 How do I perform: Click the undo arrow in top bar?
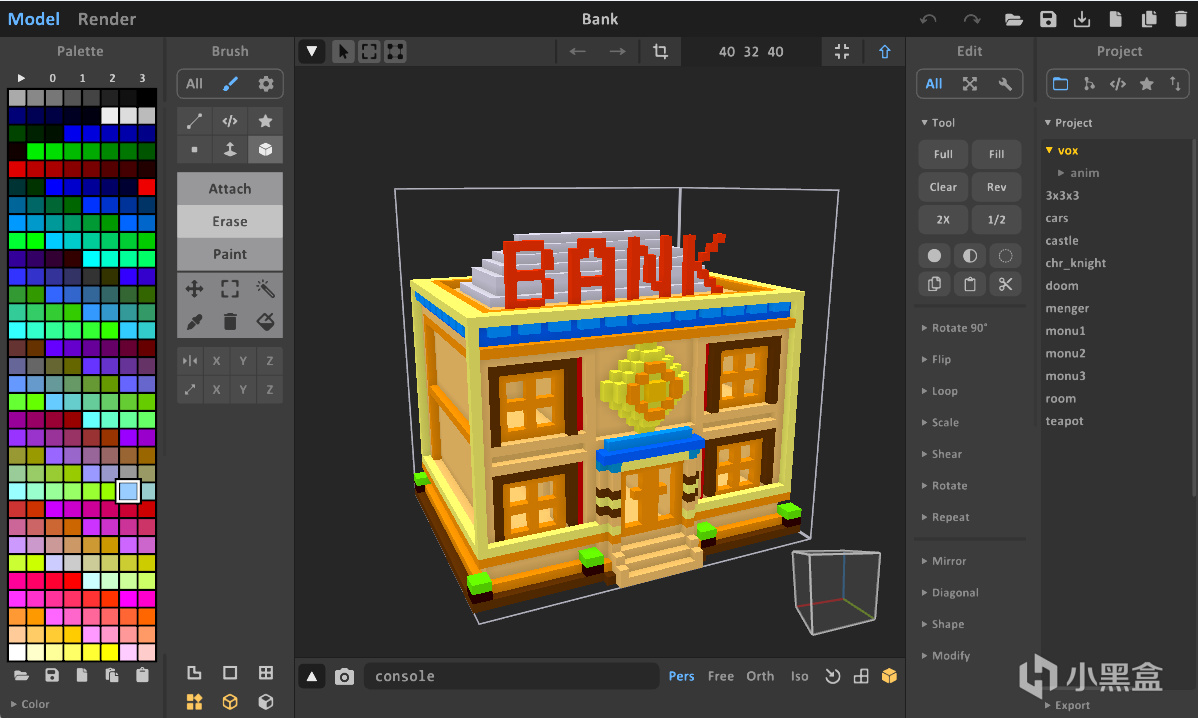[928, 19]
